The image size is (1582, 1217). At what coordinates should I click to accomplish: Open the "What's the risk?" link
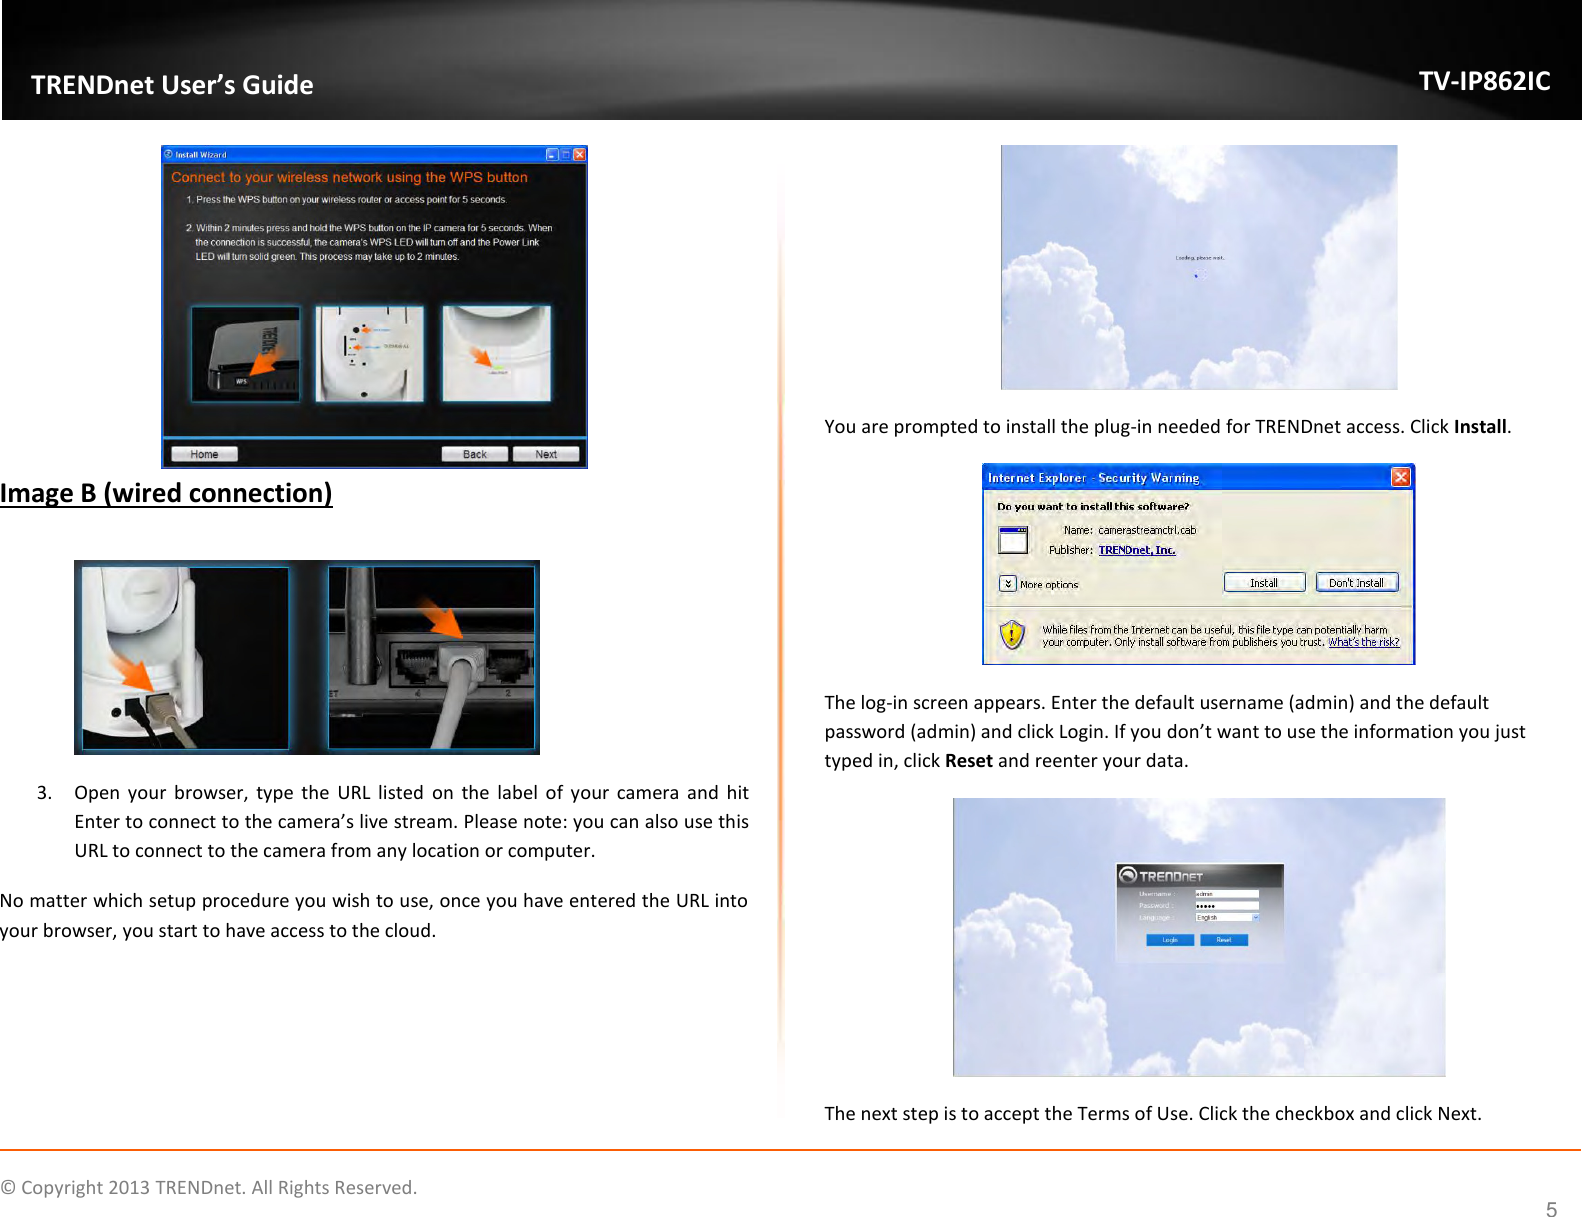pos(1364,642)
